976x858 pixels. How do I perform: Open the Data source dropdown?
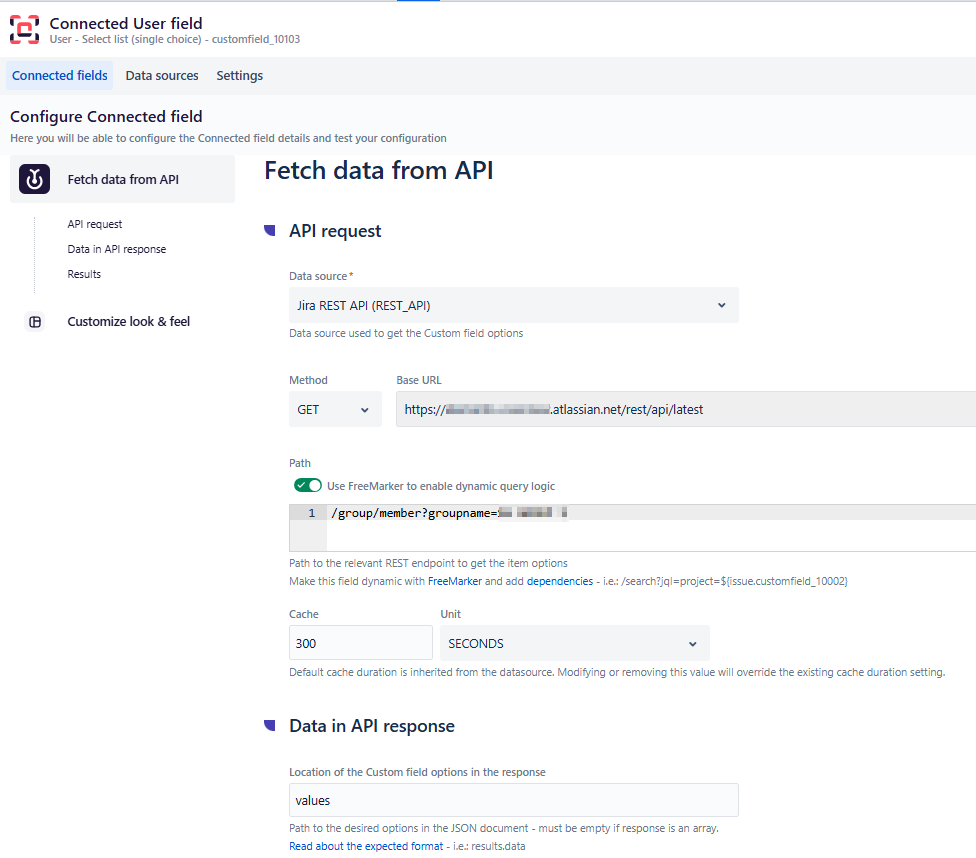point(513,305)
